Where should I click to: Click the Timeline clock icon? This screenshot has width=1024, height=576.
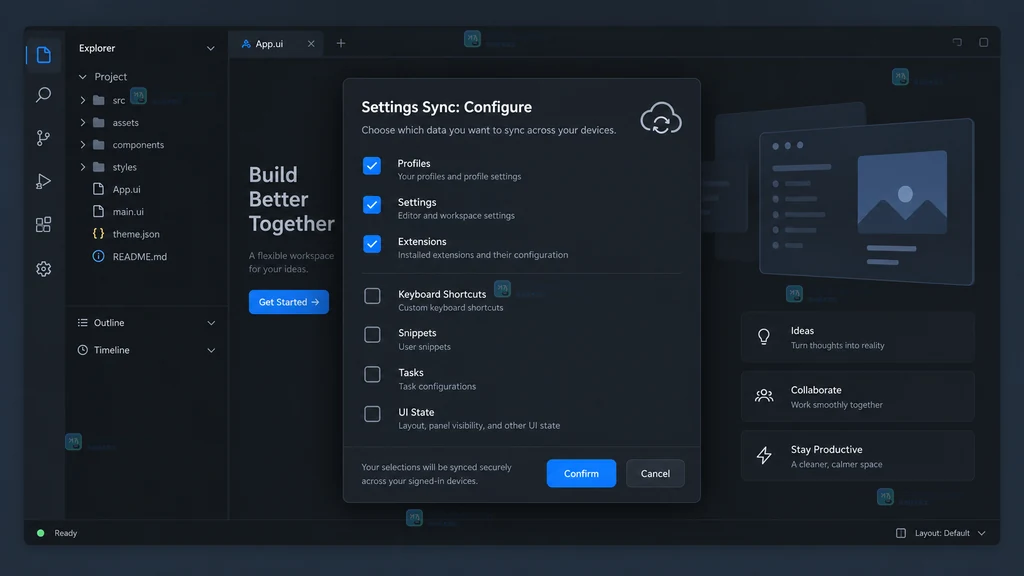82,350
